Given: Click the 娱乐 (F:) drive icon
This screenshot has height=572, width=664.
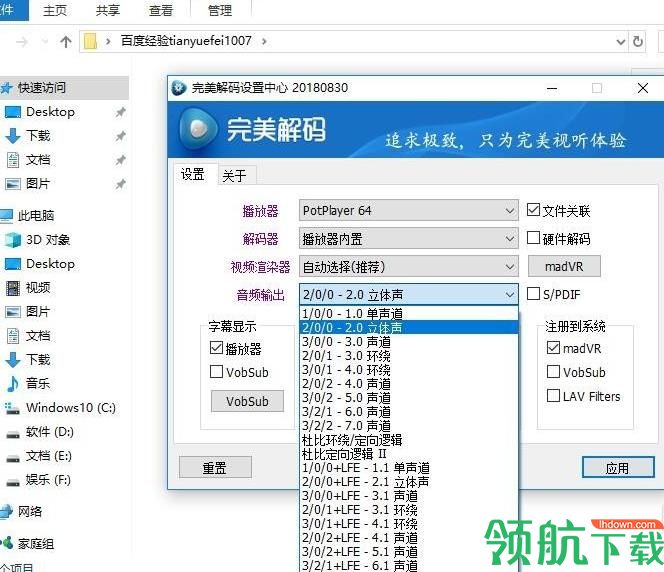Looking at the screenshot, I should coord(13,482).
